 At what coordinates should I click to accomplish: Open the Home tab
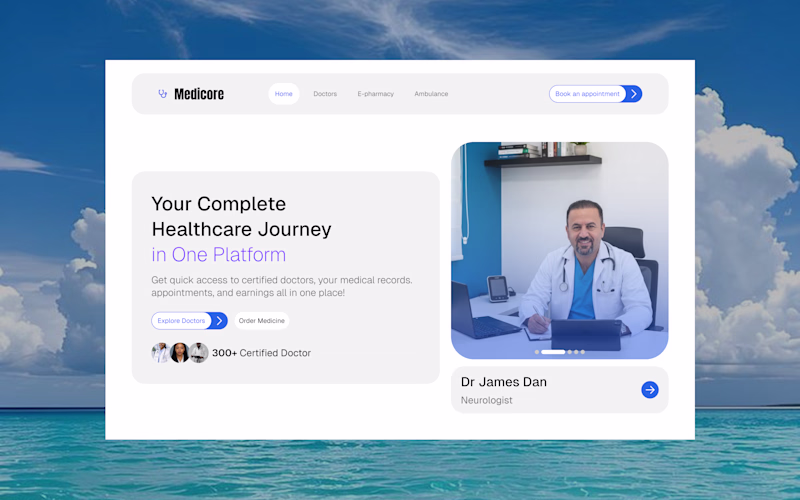[284, 94]
